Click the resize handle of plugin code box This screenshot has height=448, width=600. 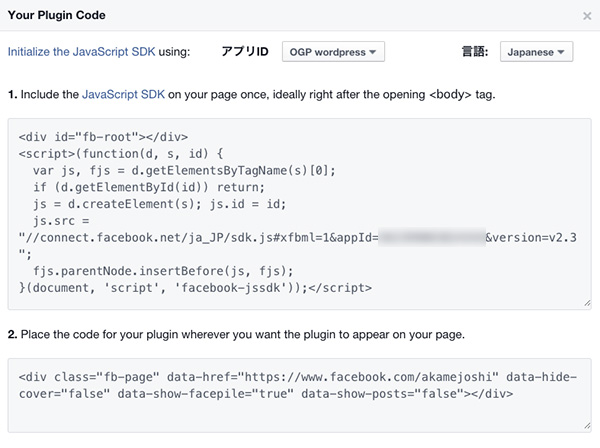[x=587, y=426]
